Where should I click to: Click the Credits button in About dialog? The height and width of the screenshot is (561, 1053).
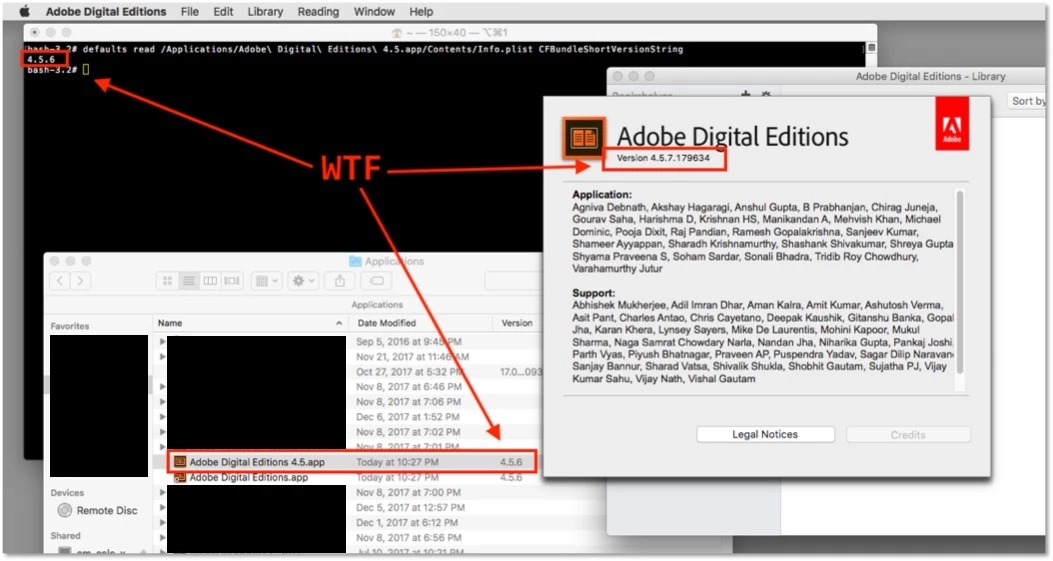click(908, 435)
